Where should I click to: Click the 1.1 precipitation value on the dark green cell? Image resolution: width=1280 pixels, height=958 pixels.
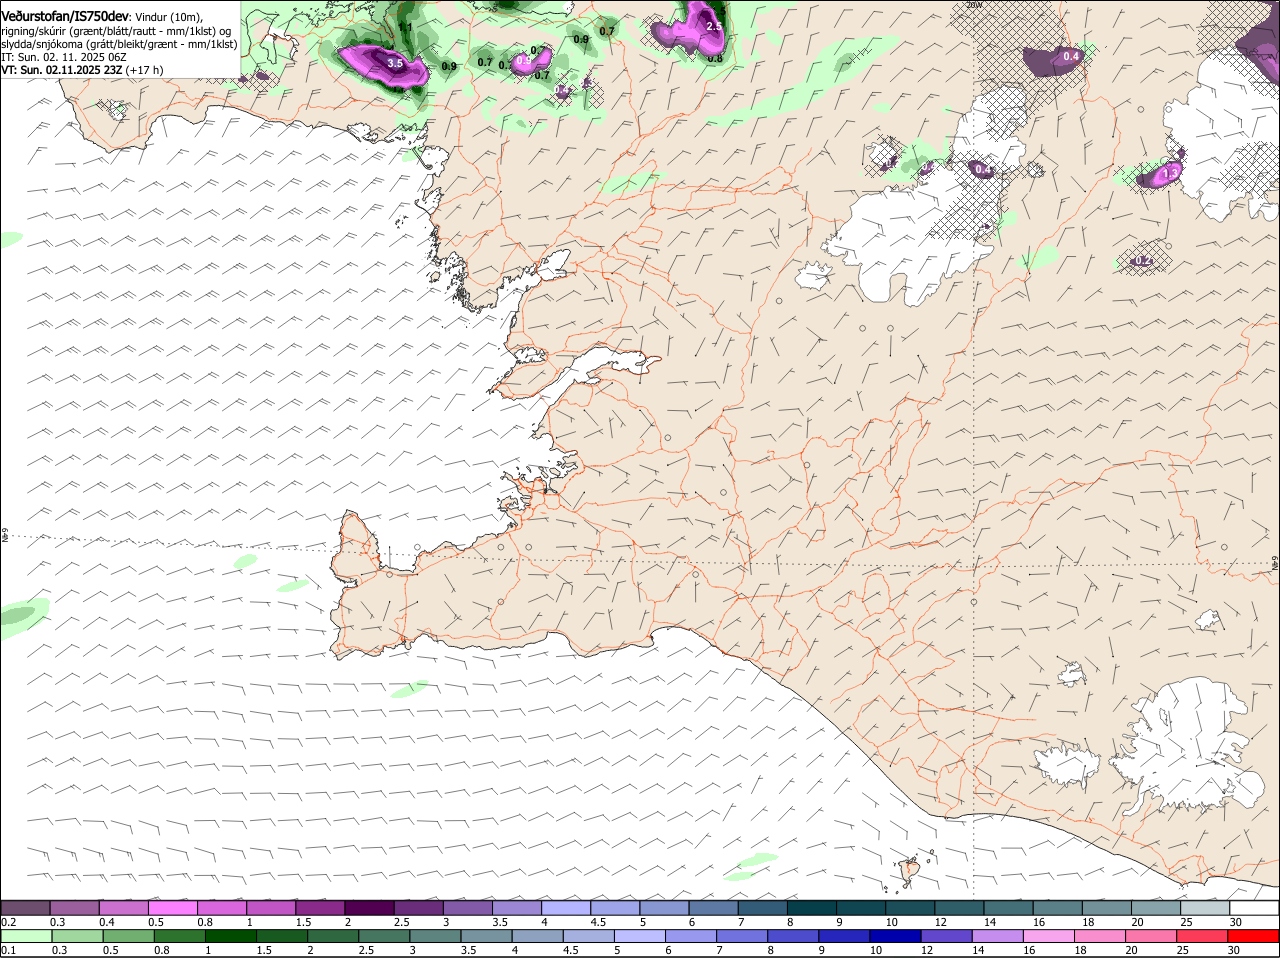coord(405,27)
